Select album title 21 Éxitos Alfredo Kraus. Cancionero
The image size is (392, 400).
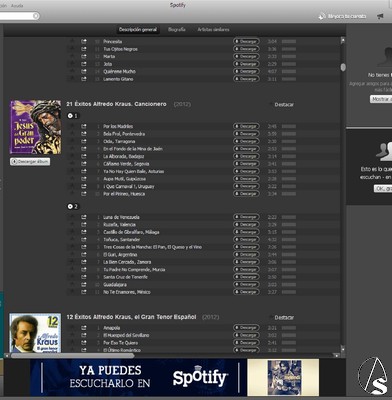(x=116, y=104)
